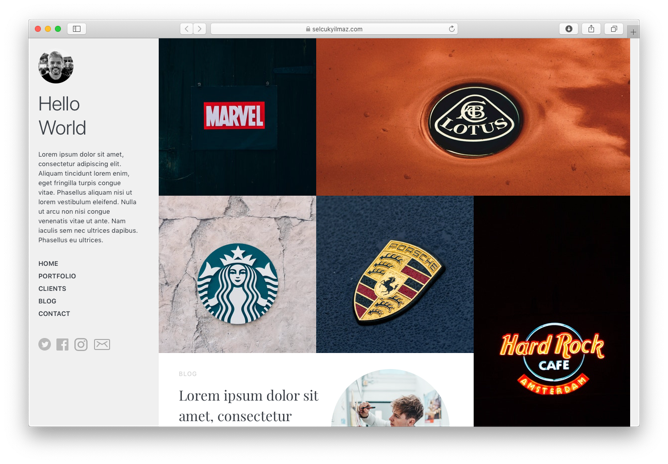Screen dimensions: 668x464
Task: Open the Lotus badge tile
Action: (x=473, y=117)
